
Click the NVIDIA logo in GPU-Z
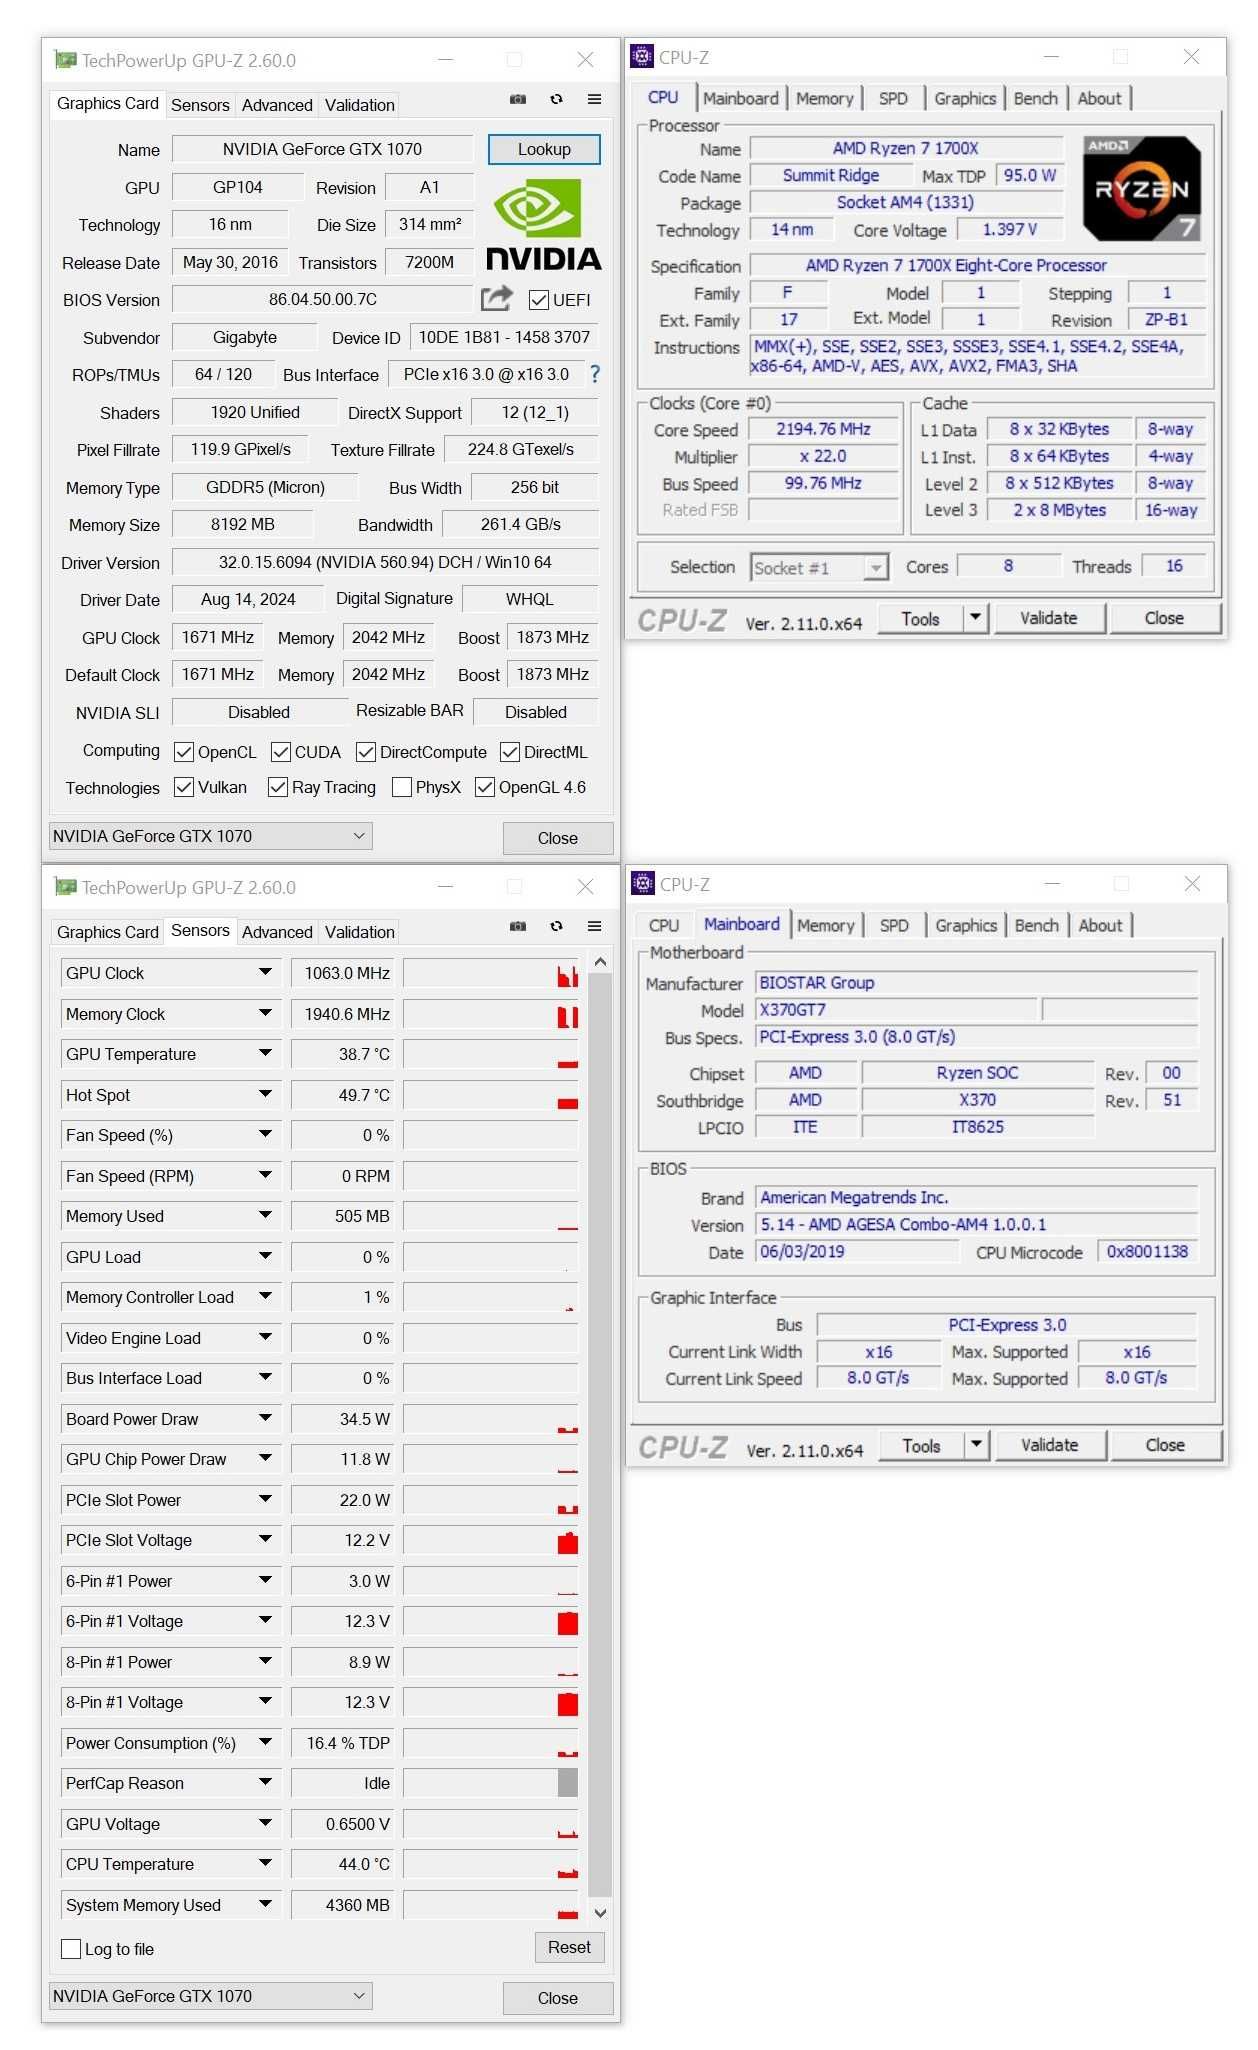(x=543, y=224)
